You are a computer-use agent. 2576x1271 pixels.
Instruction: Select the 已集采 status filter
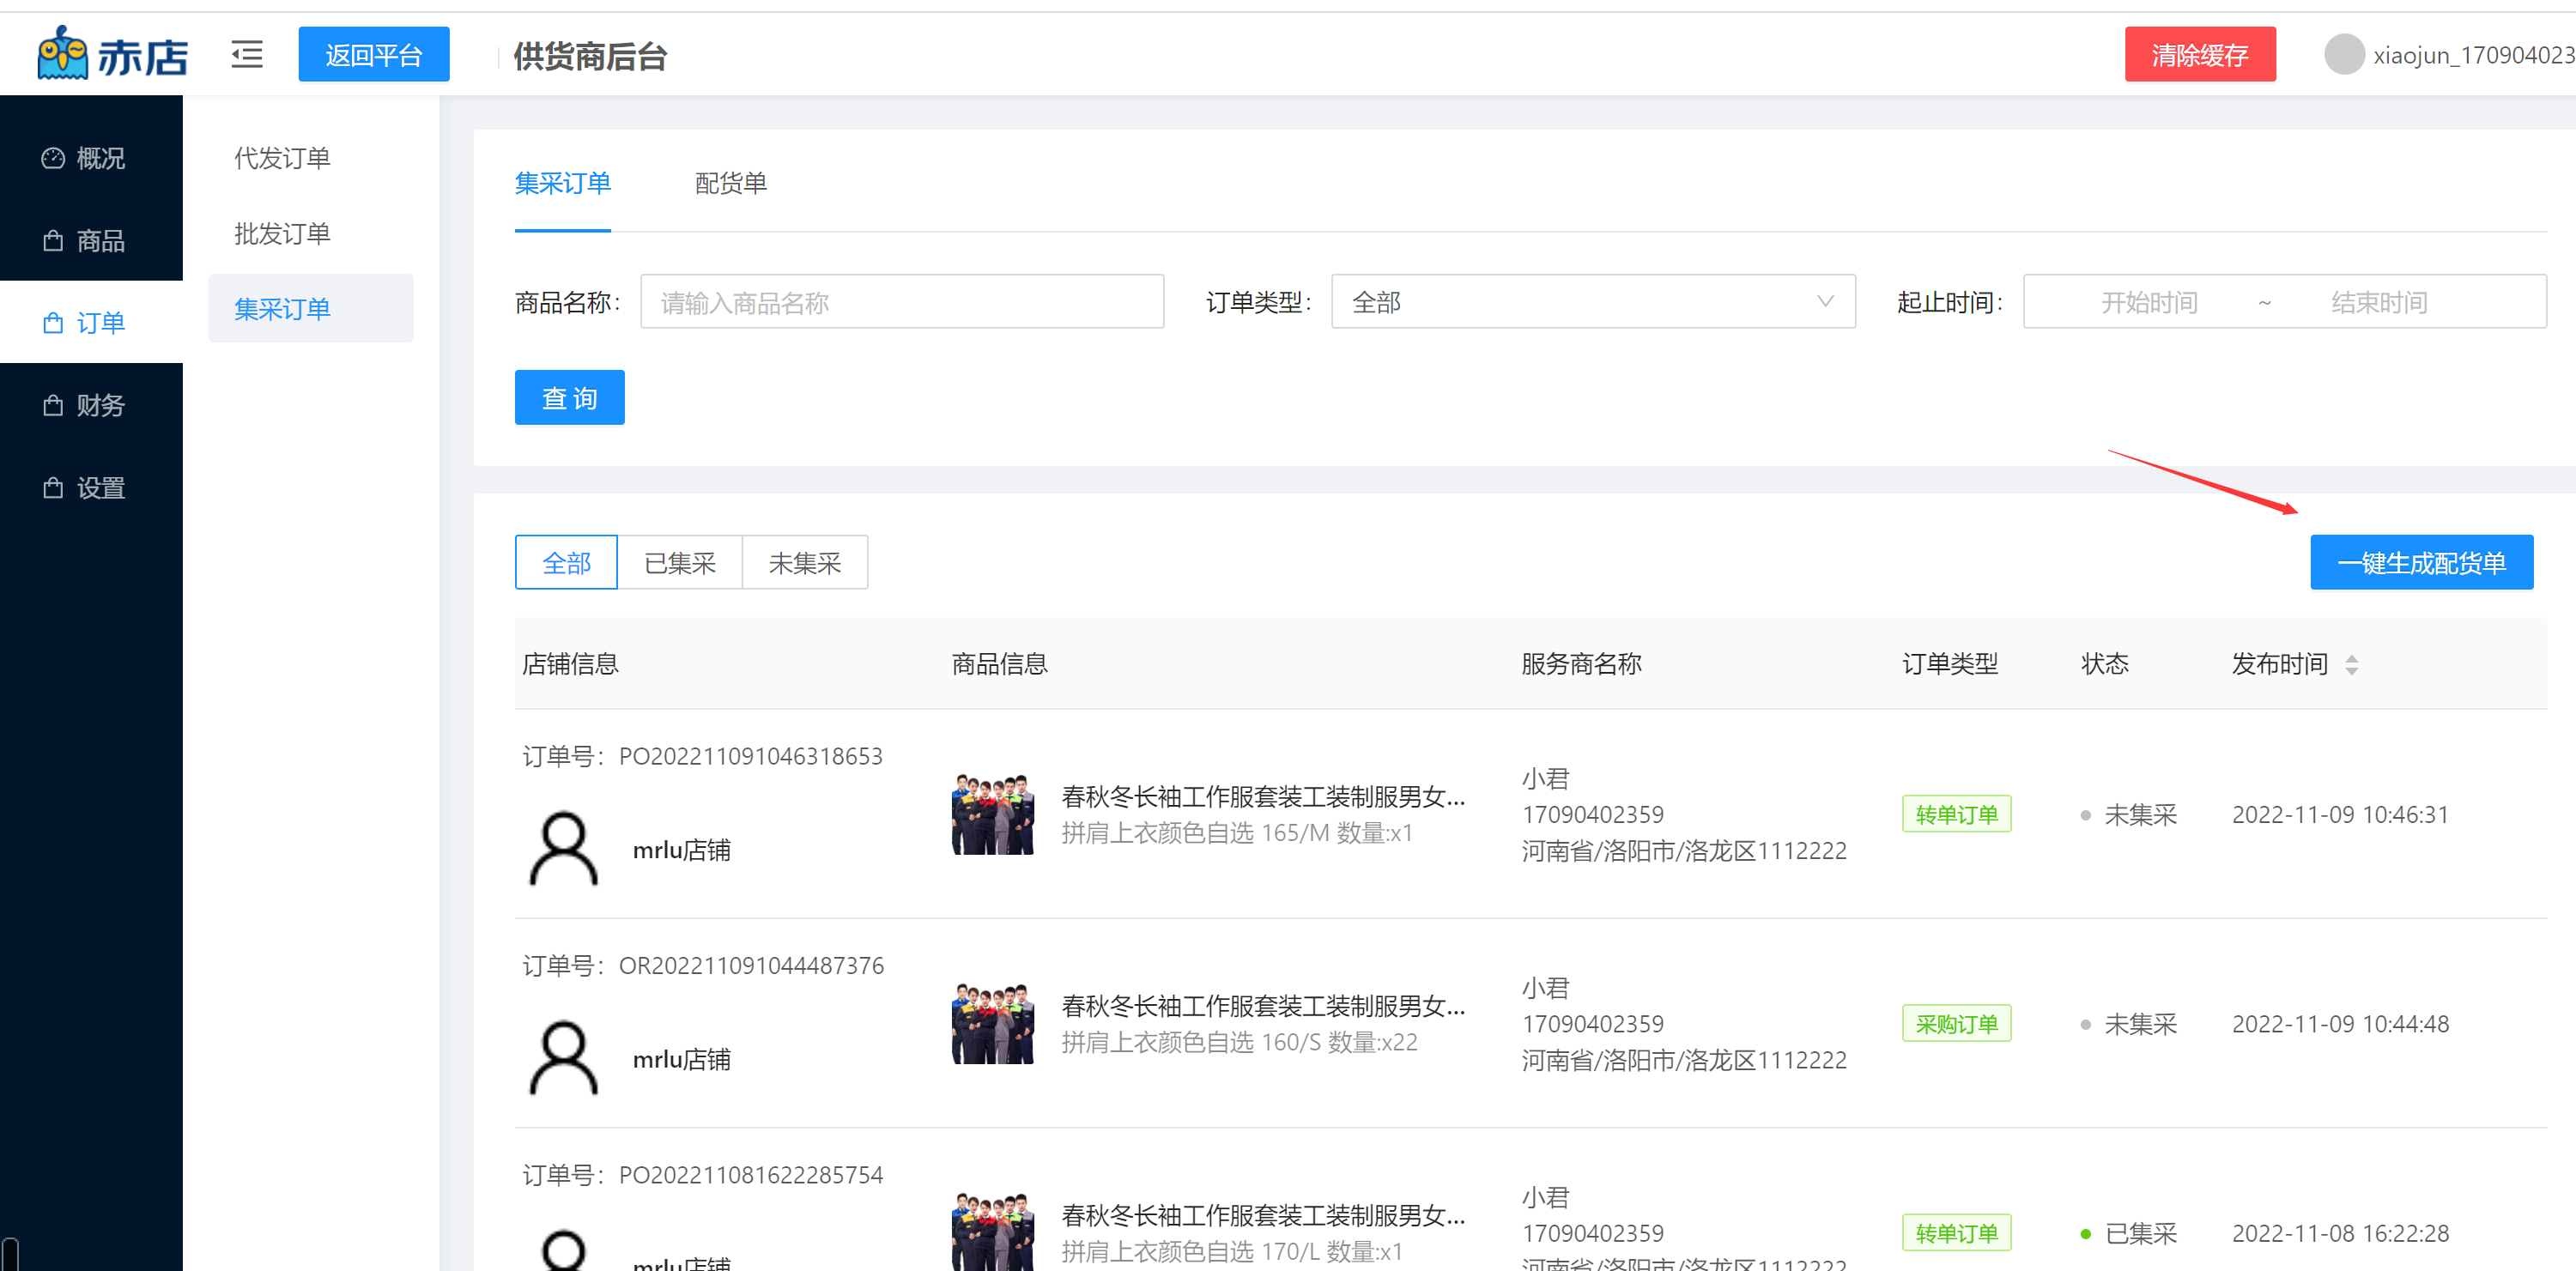coord(680,562)
